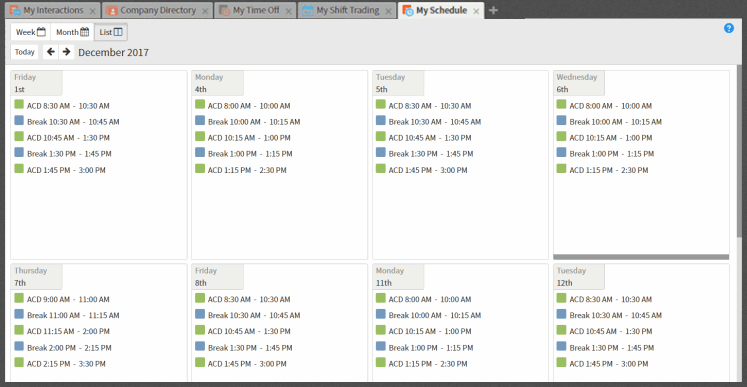
Task: Click Thursday 7th Break 11:00 AM - 11:15 AM
Action: (x=73, y=316)
